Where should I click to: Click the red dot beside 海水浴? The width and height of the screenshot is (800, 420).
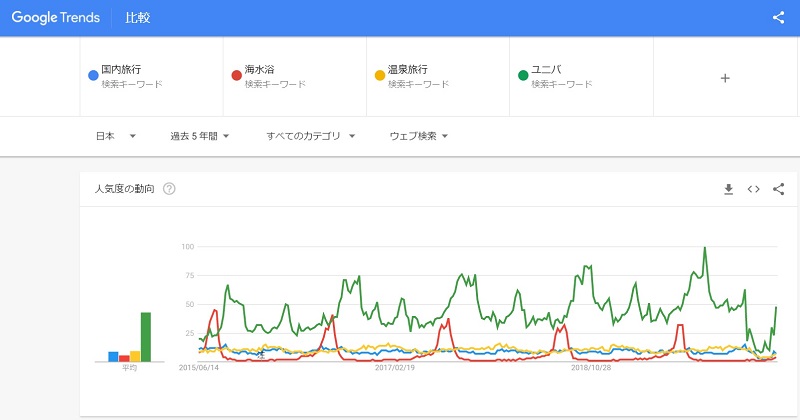[236, 75]
